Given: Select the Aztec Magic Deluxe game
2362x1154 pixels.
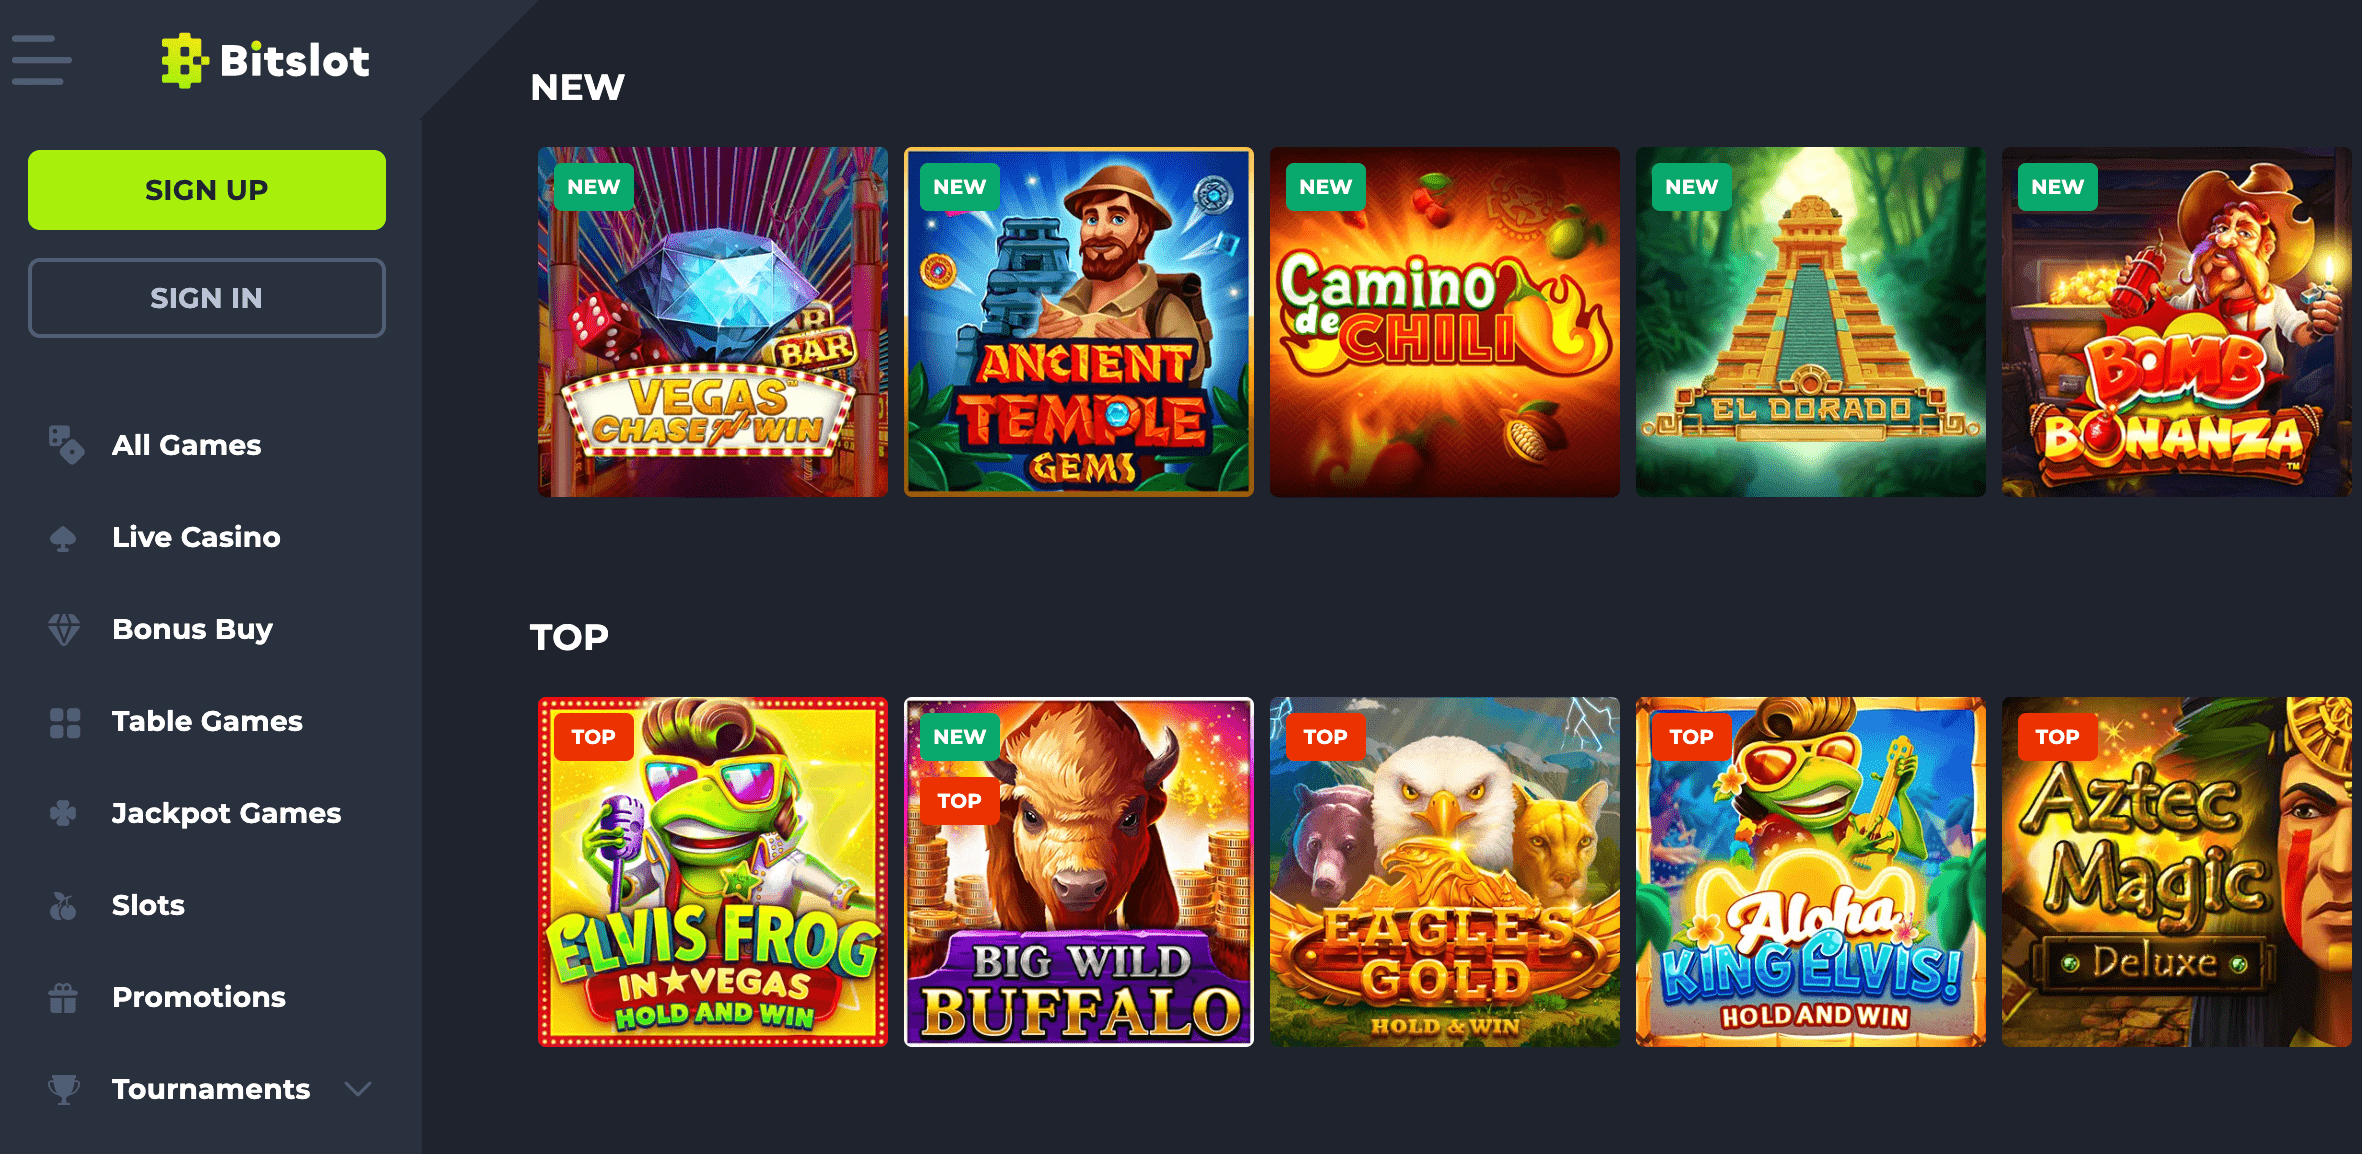Looking at the screenshot, I should 2177,872.
